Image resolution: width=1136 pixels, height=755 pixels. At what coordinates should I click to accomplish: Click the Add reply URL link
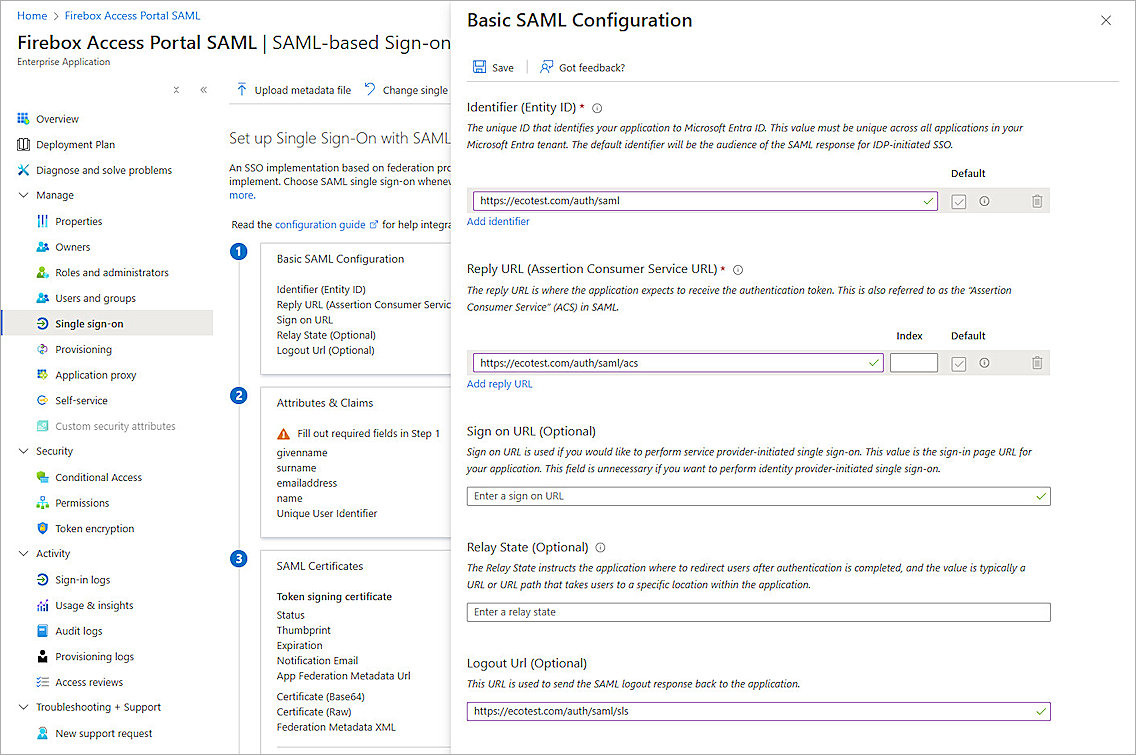click(x=499, y=383)
